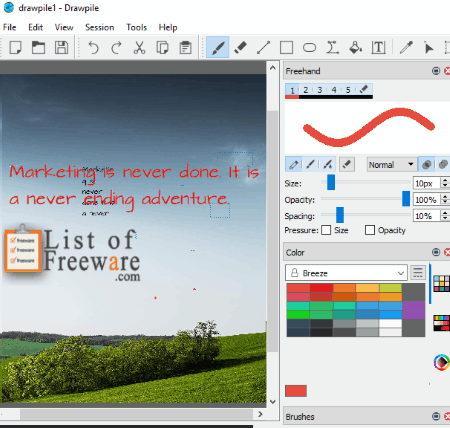450x428 pixels.
Task: Open the Tools menu
Action: coord(136,27)
